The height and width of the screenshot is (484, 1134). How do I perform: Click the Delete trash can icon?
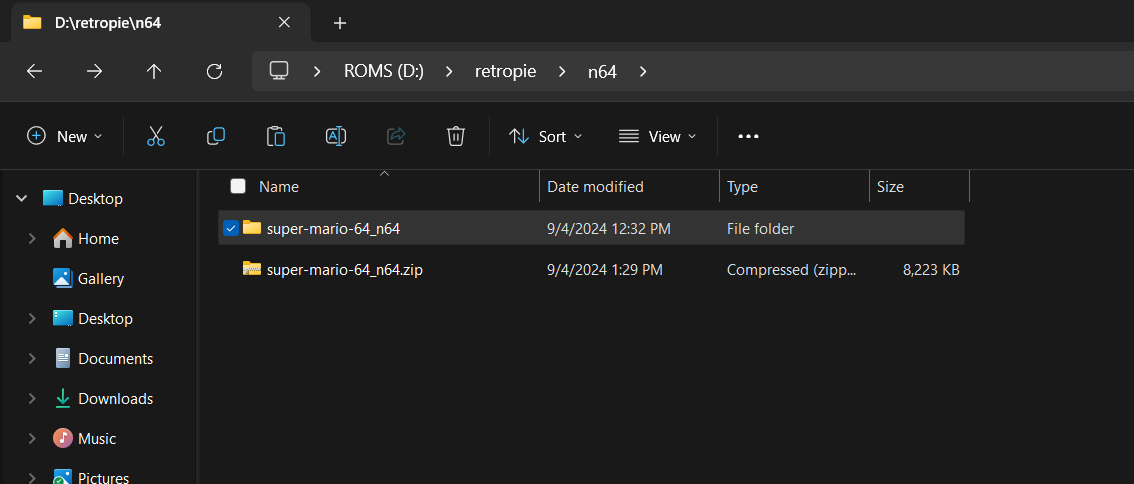pos(456,136)
